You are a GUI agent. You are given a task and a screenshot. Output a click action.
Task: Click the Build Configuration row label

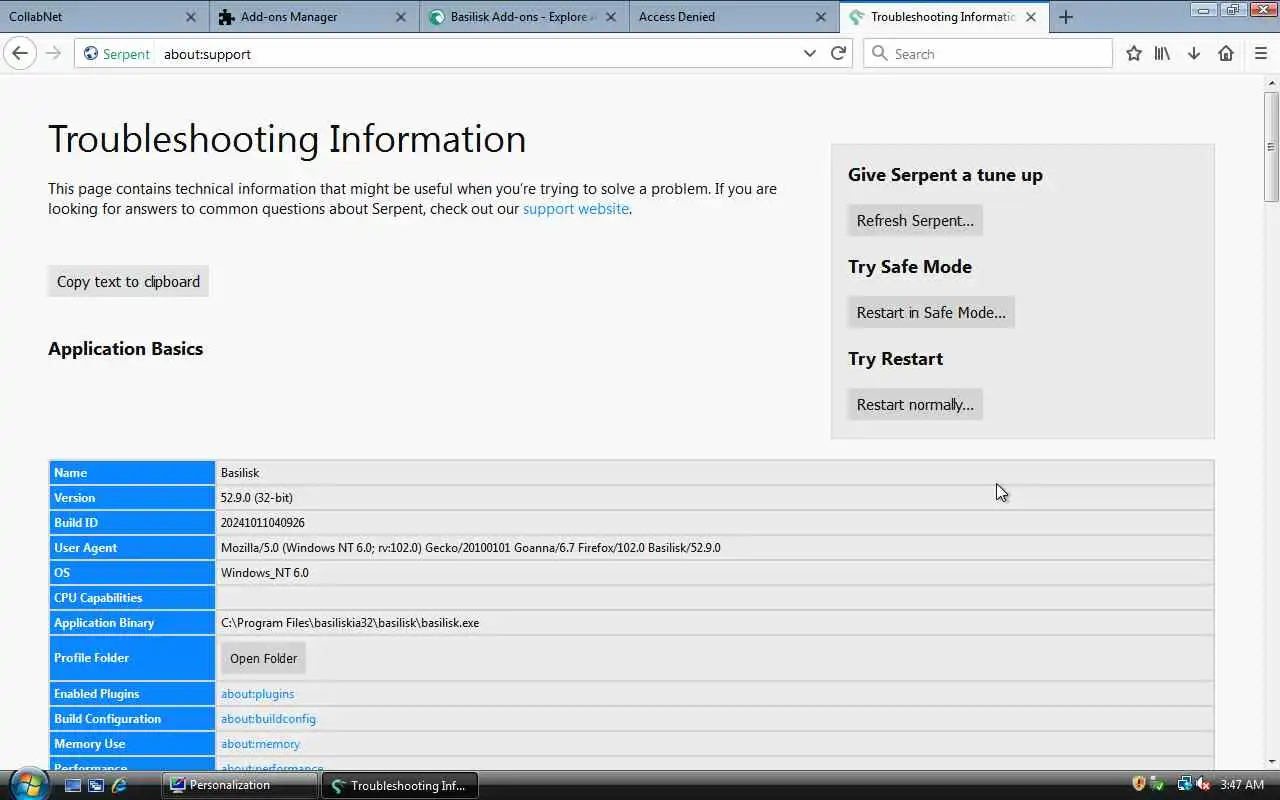[x=132, y=719]
